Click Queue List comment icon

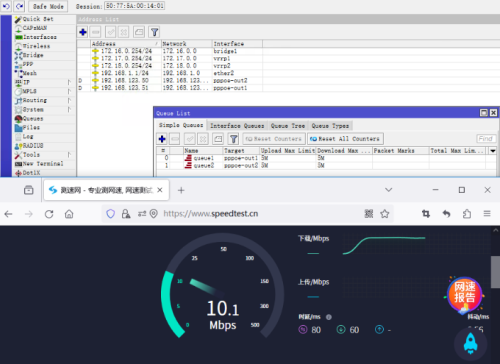pos(218,139)
